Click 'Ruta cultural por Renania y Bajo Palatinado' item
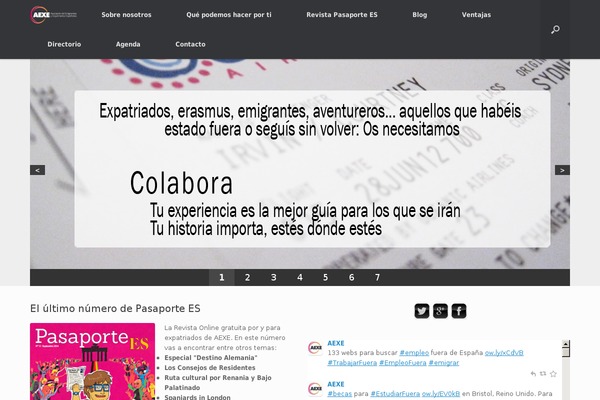 [x=218, y=383]
